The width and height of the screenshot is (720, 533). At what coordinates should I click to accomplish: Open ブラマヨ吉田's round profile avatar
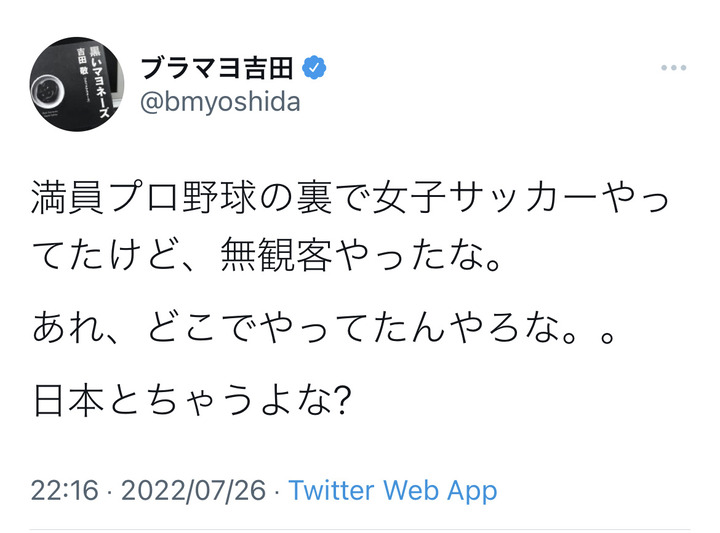(x=77, y=86)
